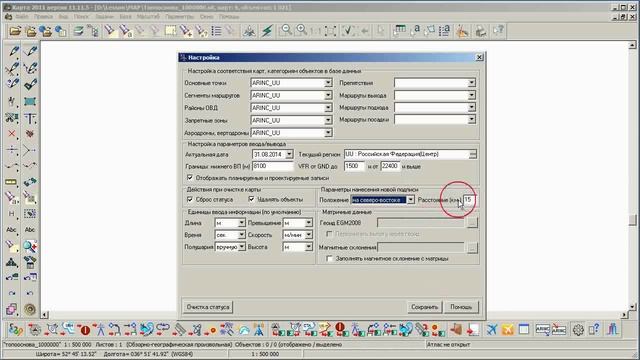Select the teal rectangle tool in left toolbar
This screenshot has height=360, width=640.
tap(30, 101)
